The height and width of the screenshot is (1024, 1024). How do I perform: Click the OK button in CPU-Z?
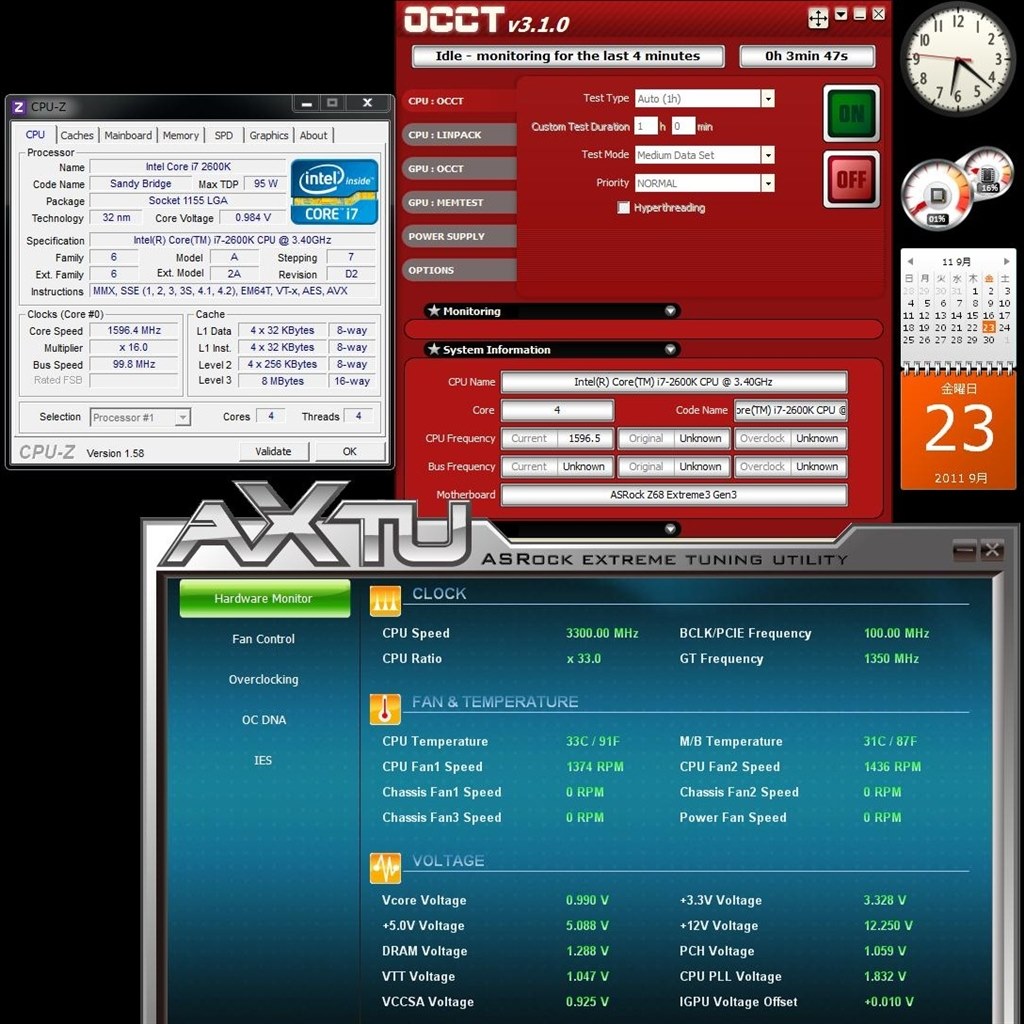(349, 451)
